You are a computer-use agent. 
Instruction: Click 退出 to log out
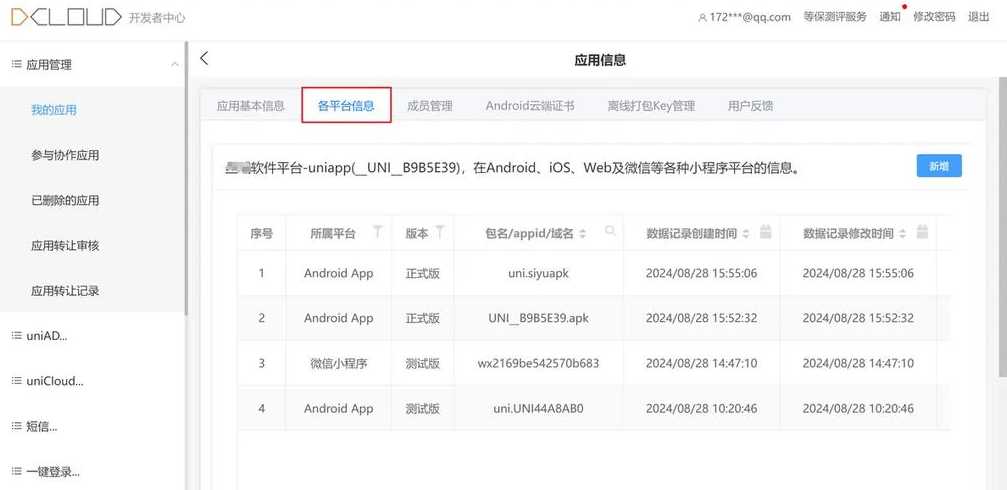(x=979, y=17)
